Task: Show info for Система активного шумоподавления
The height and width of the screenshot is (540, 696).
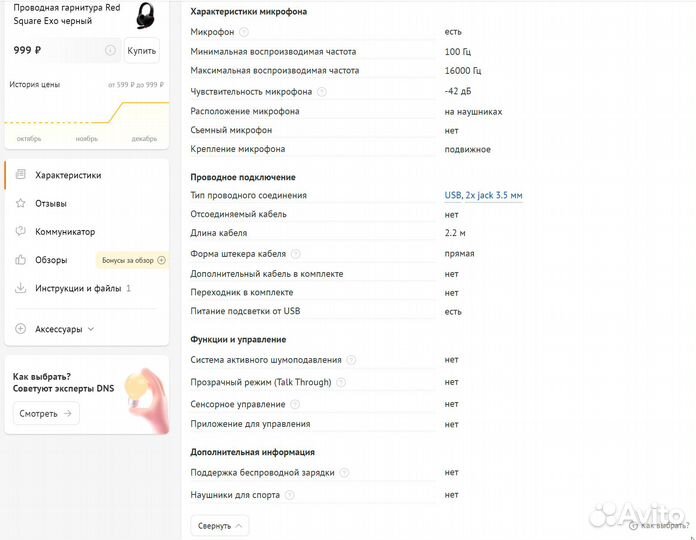Action: (351, 360)
